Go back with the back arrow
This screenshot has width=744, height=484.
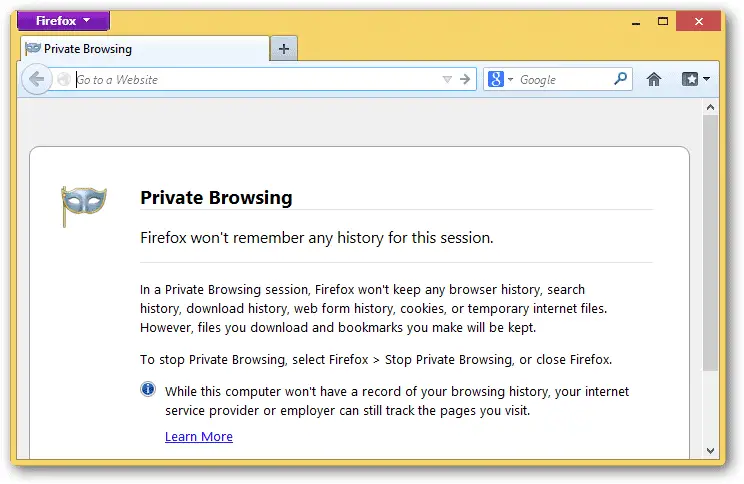37,79
